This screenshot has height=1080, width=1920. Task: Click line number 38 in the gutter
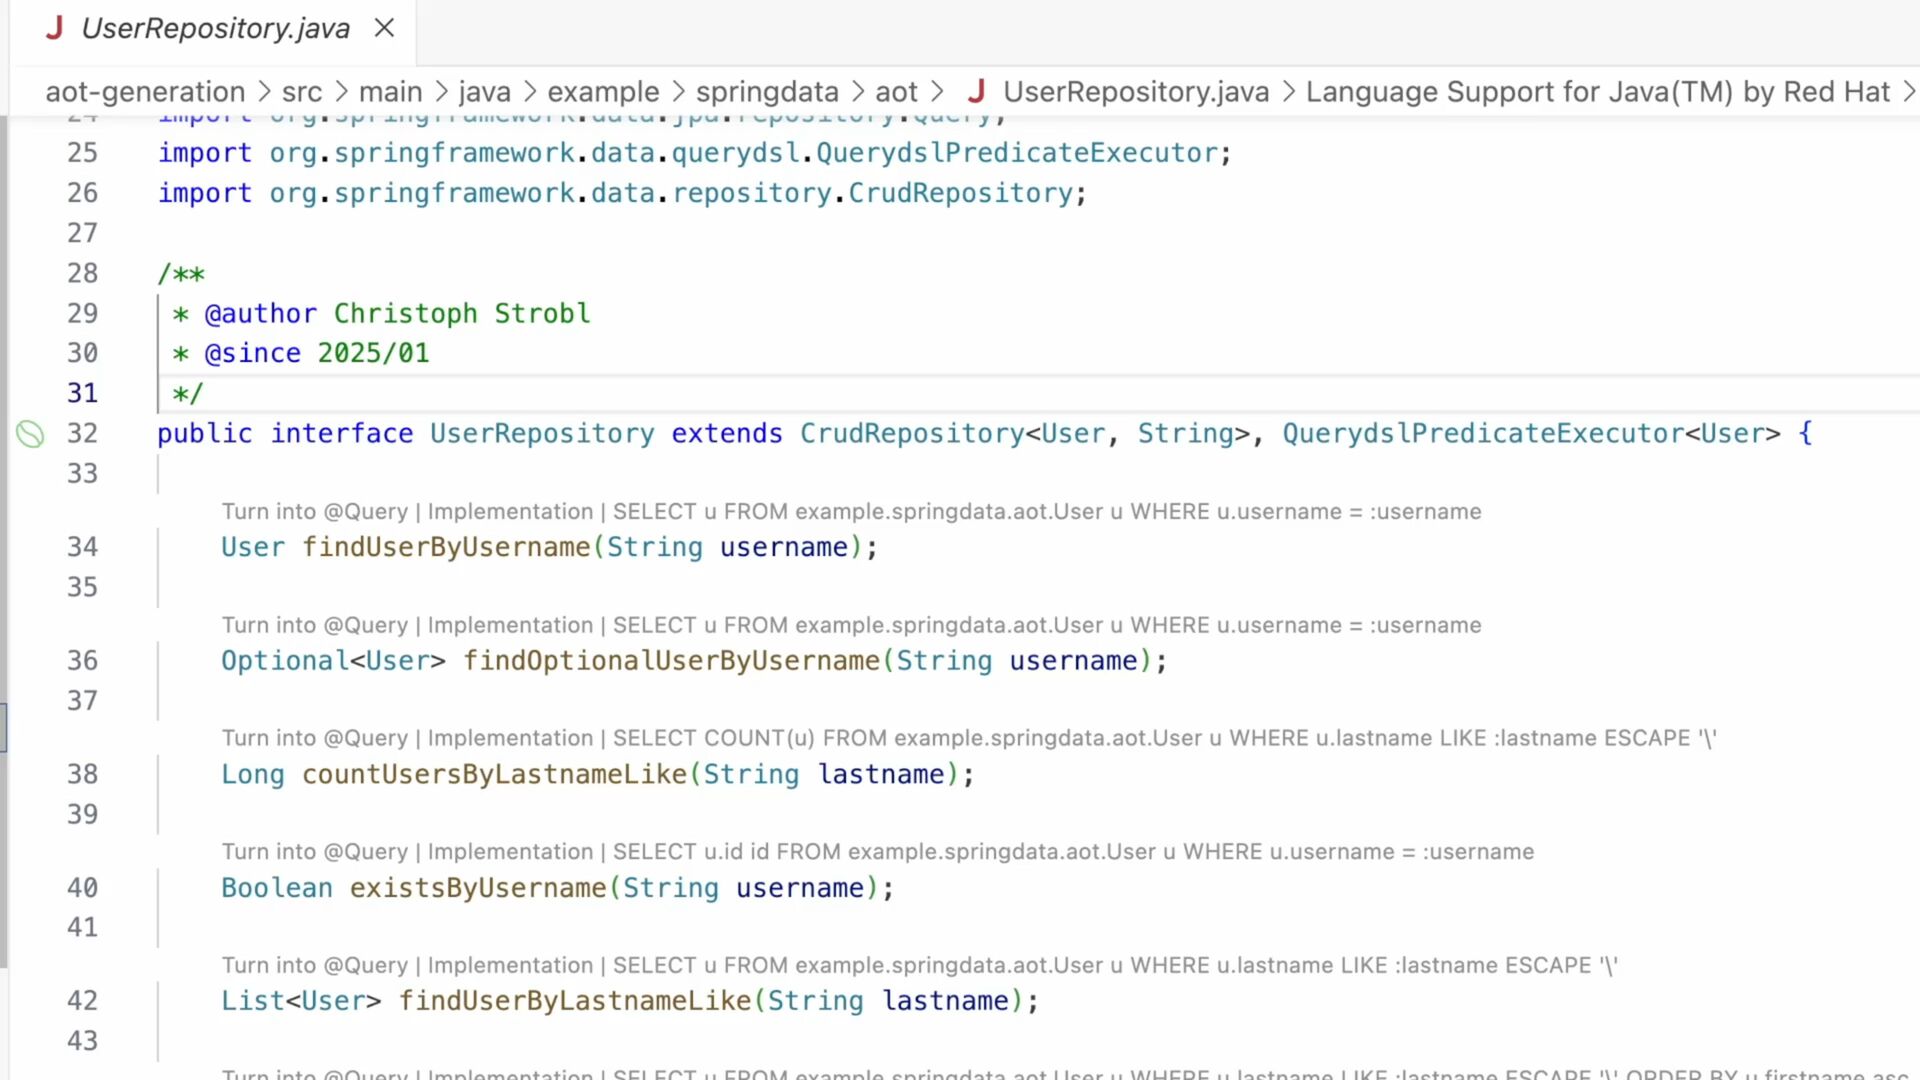pos(82,774)
